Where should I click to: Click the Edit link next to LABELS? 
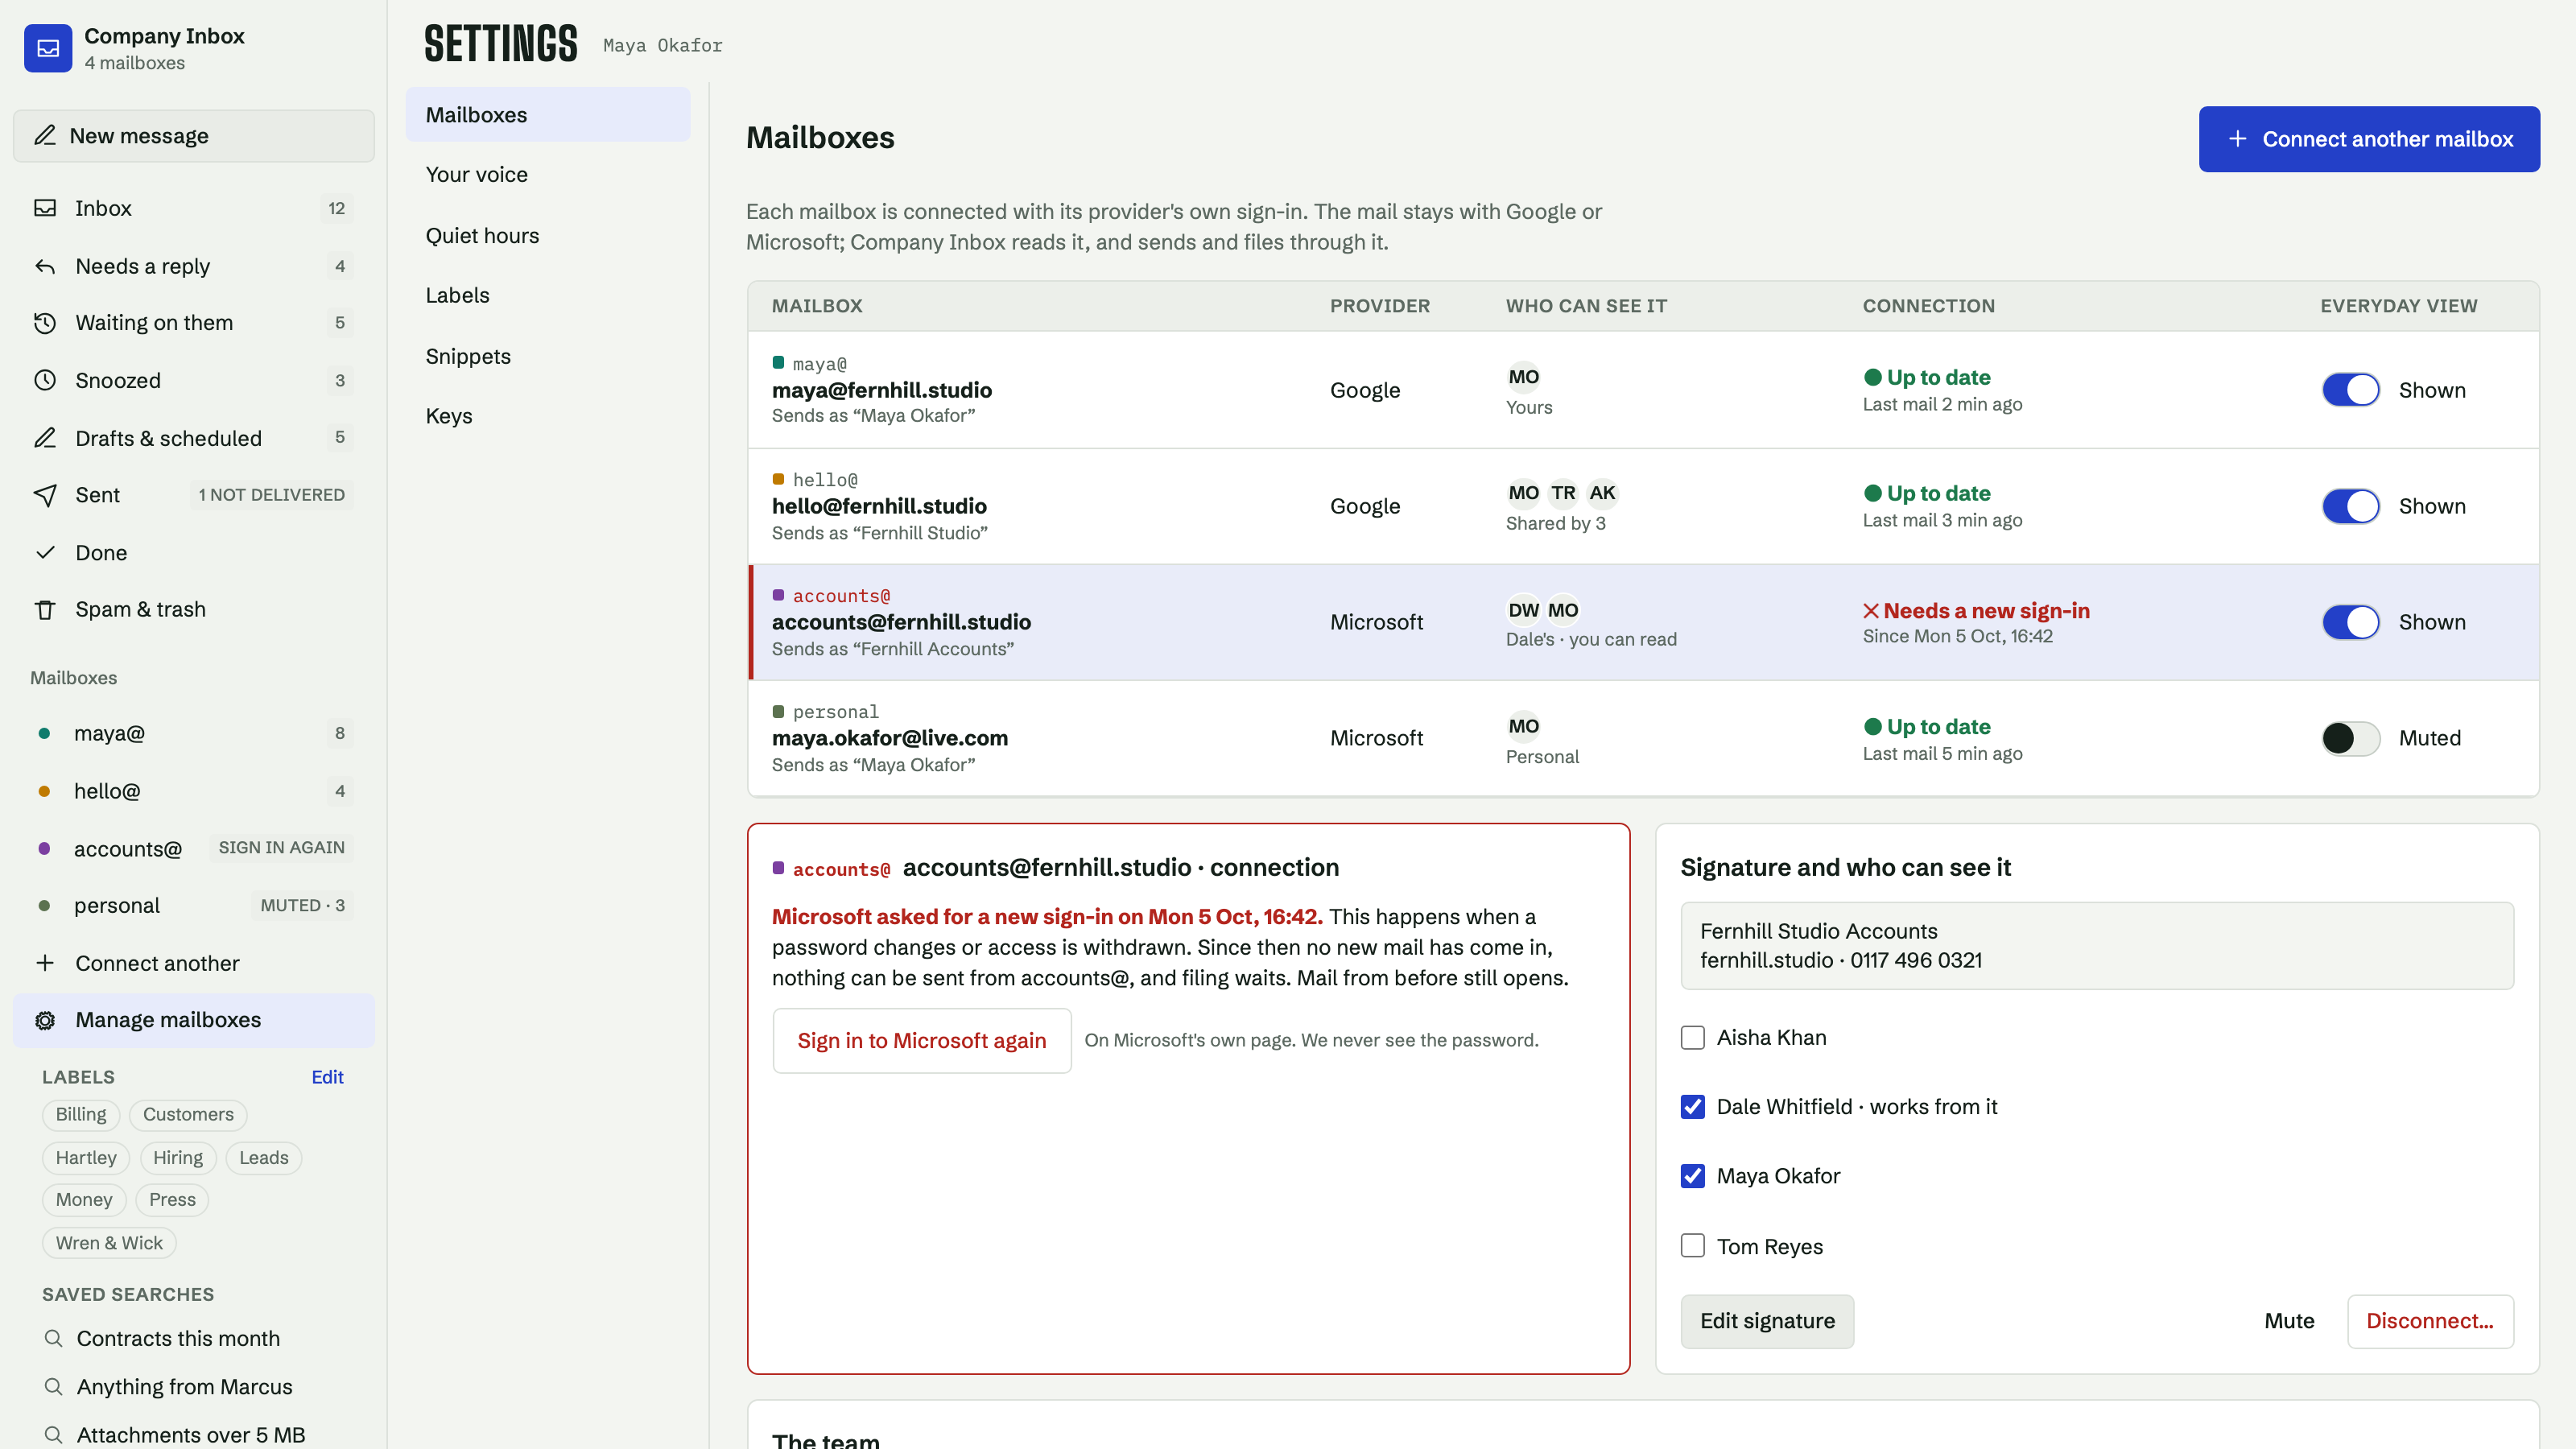click(x=327, y=1077)
